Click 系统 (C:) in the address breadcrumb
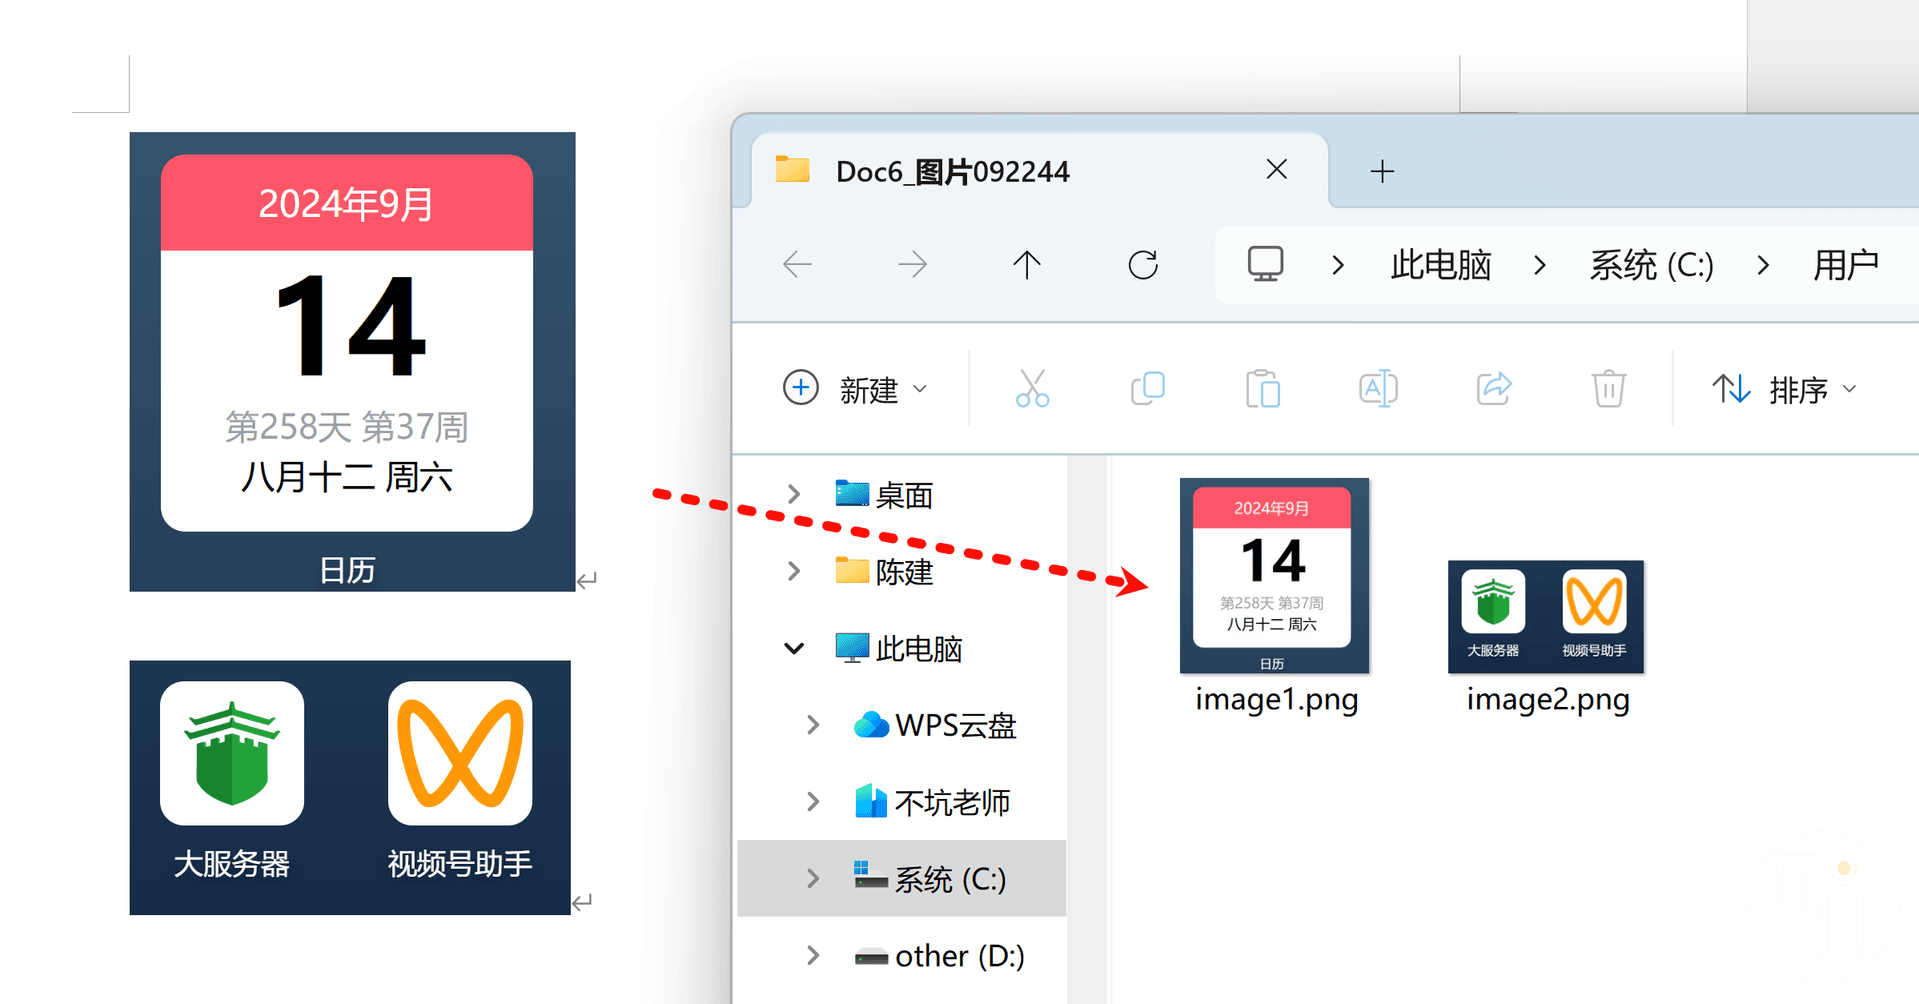1919x1004 pixels. coord(1651,265)
